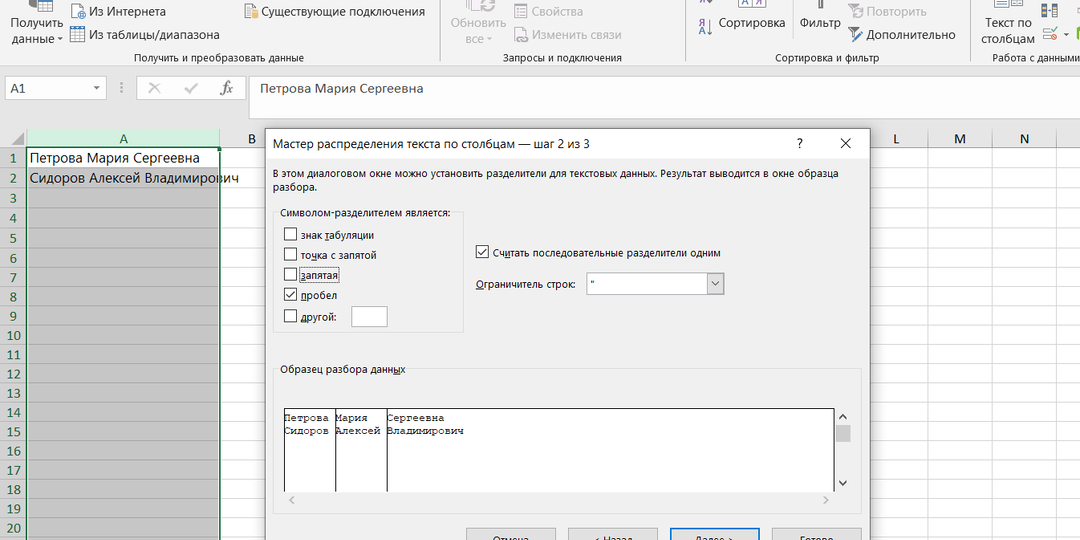This screenshot has height=540, width=1080.
Task: Click the preview scroll left arrow
Action: tap(291, 501)
